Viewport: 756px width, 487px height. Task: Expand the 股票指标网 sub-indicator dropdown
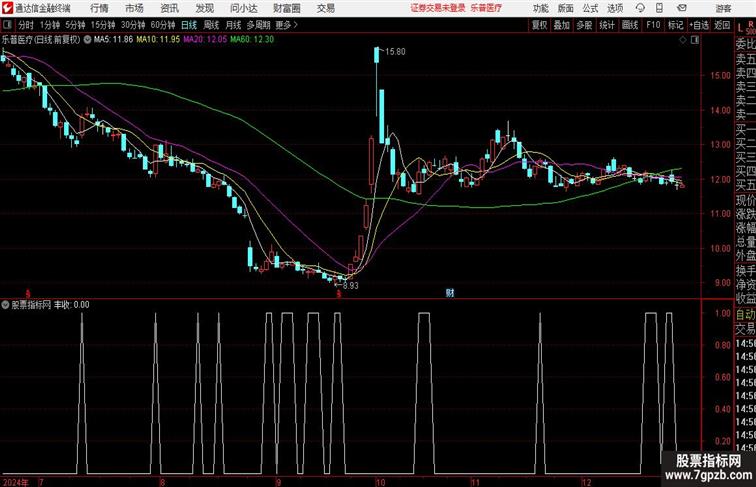[x=5, y=305]
